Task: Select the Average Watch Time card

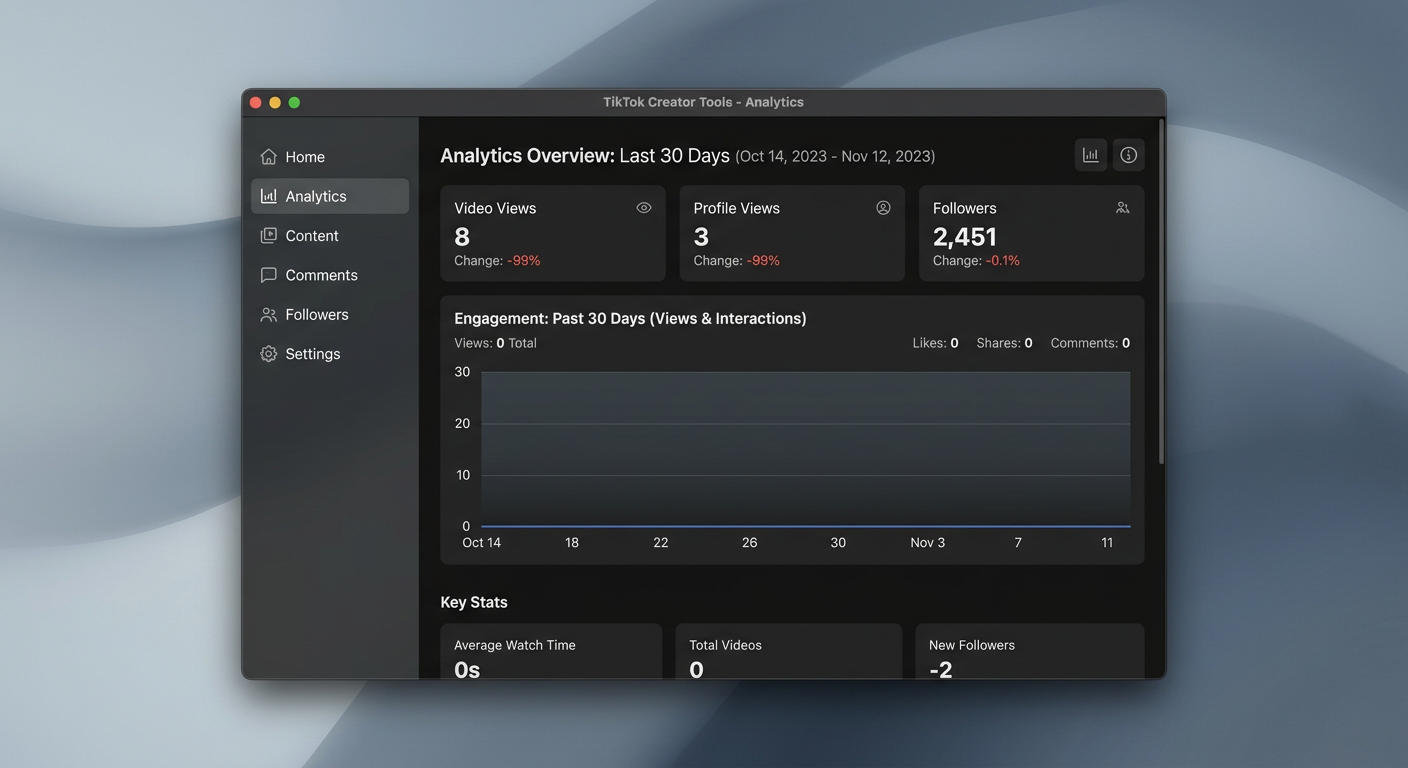Action: [551, 652]
